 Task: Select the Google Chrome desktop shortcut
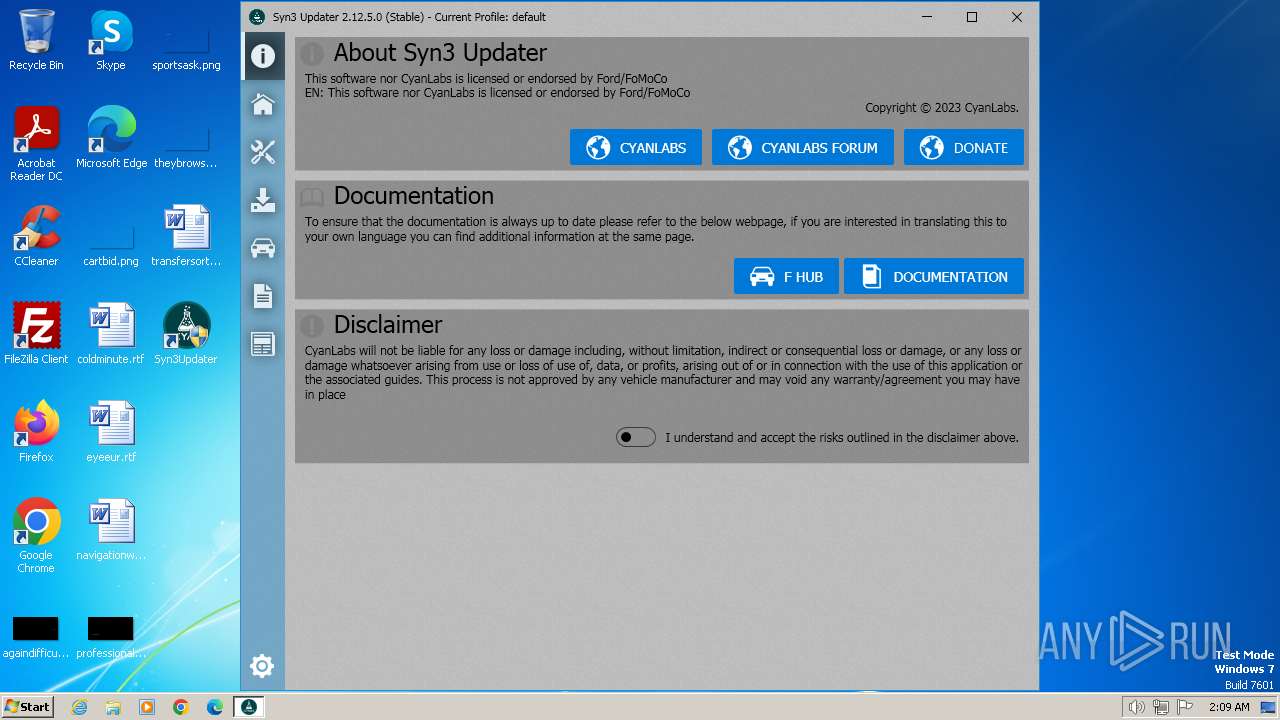point(36,536)
